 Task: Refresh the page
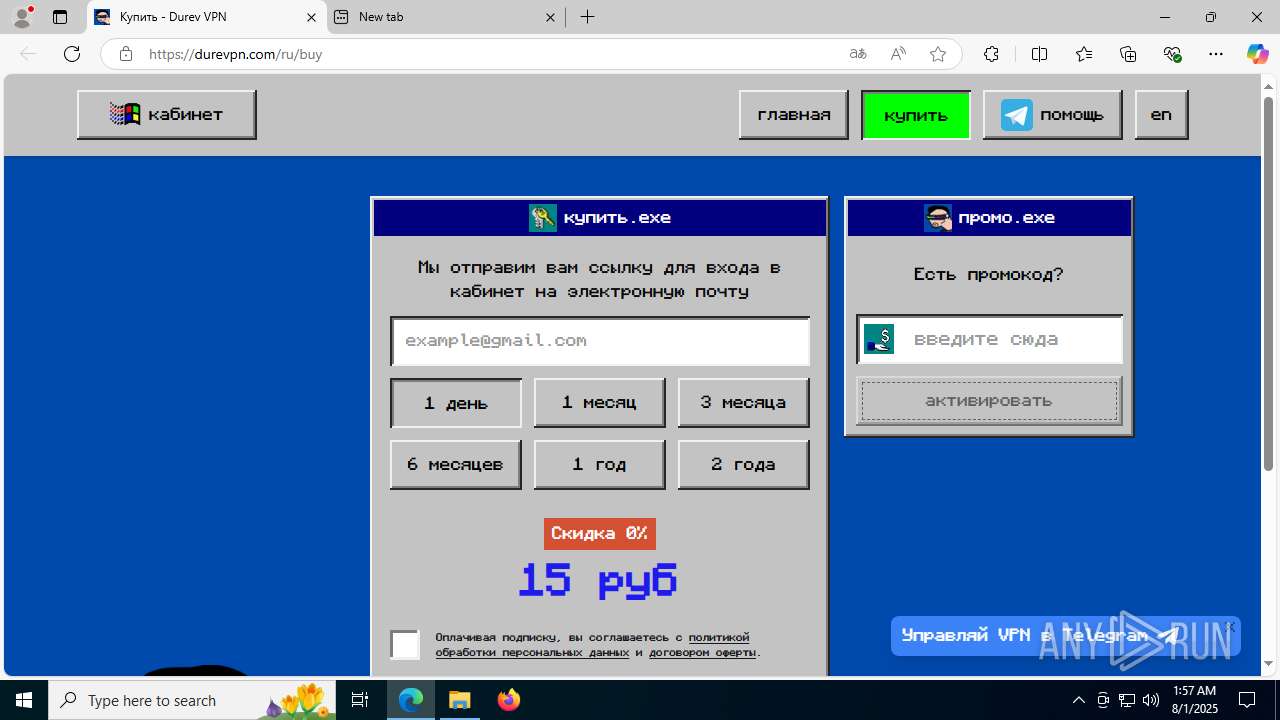pyautogui.click(x=72, y=54)
